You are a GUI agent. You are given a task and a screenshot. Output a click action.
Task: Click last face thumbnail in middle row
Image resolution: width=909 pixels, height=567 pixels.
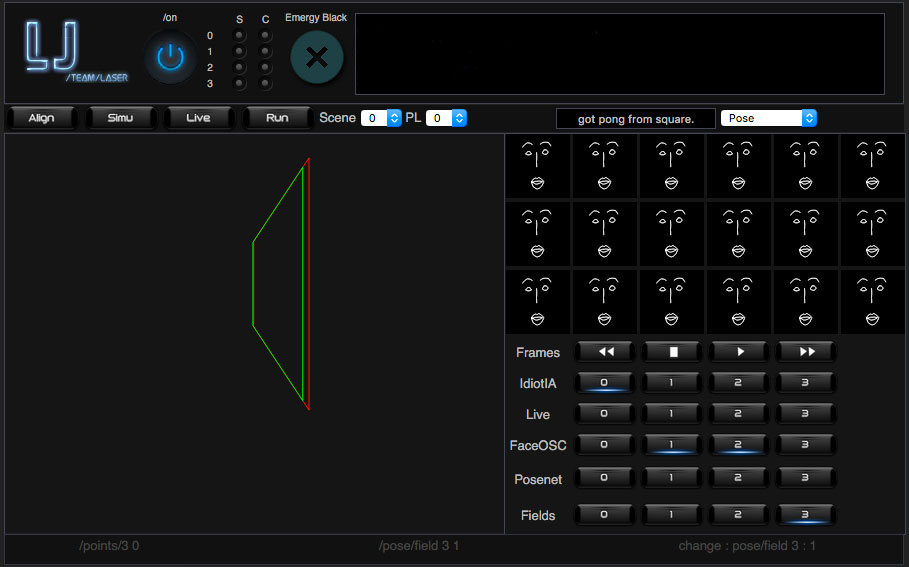click(x=872, y=234)
